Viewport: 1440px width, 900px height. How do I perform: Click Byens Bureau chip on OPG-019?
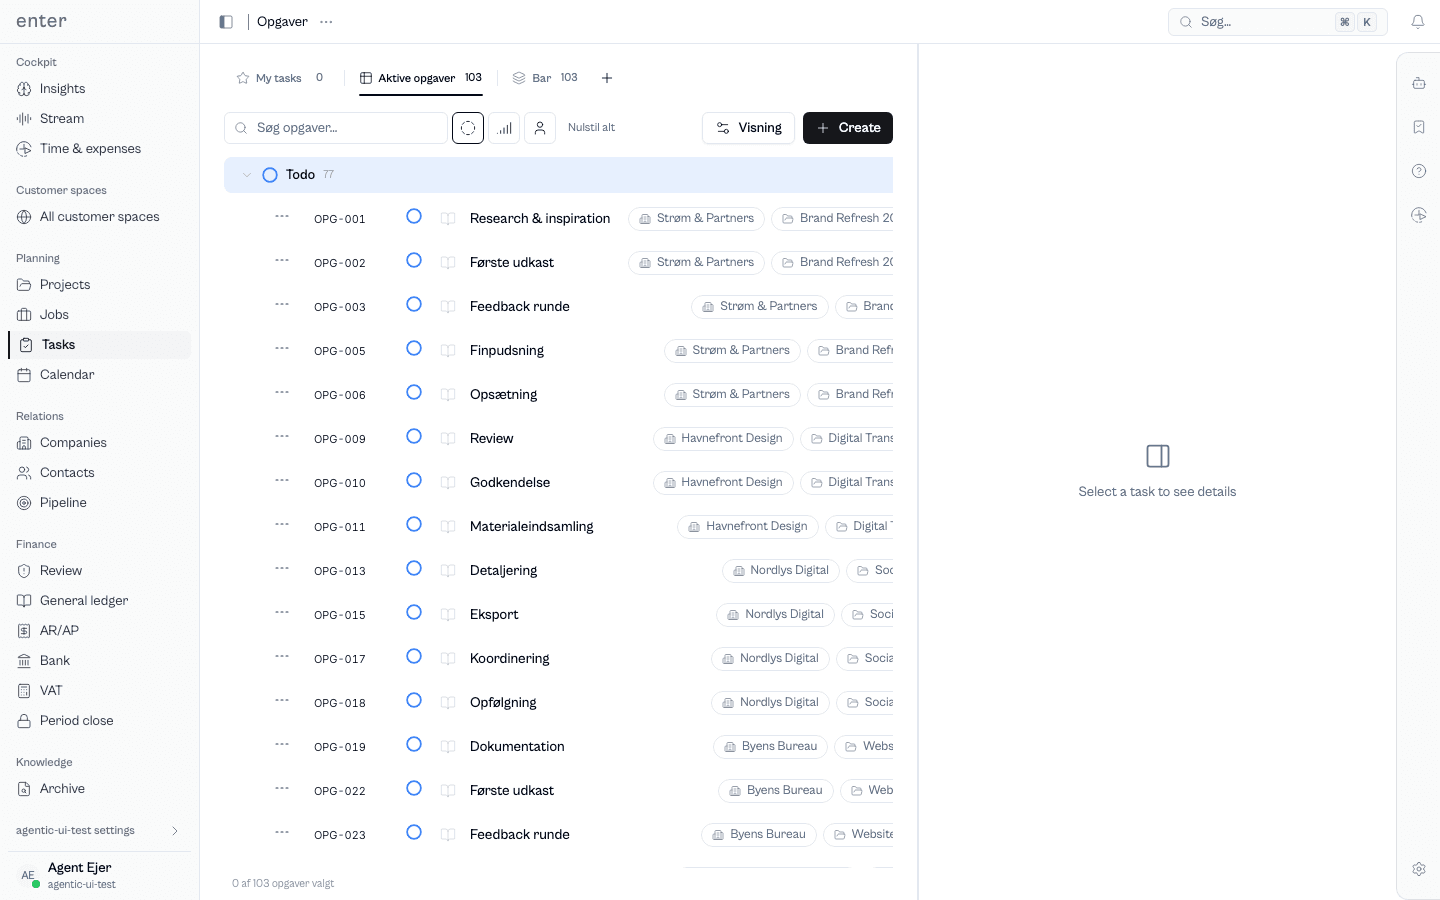(770, 746)
